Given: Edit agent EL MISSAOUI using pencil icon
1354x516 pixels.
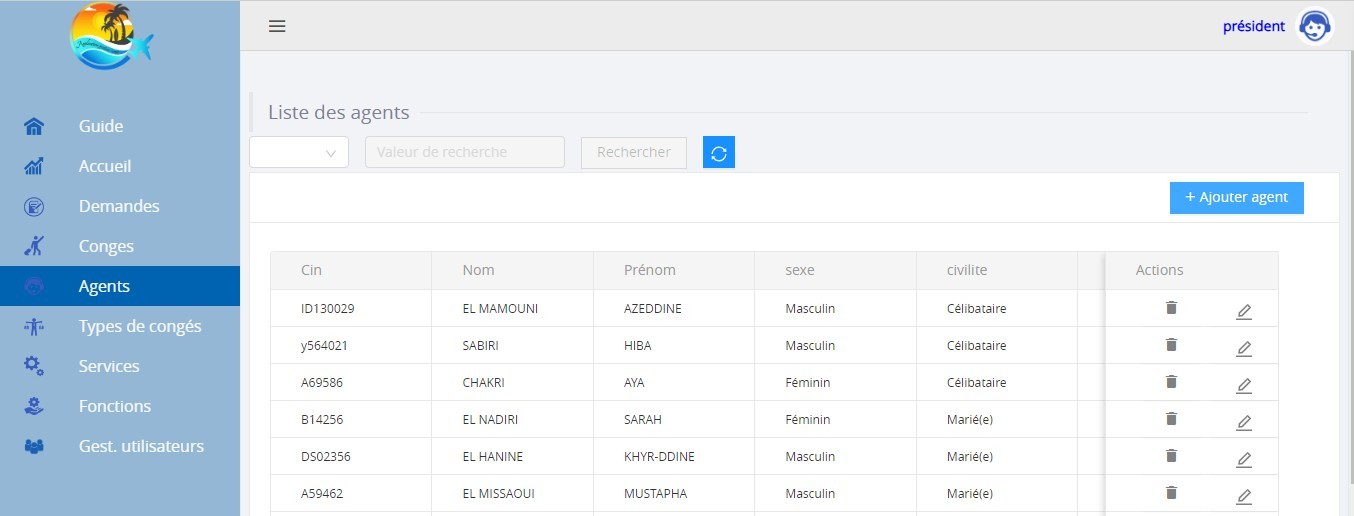Looking at the screenshot, I should [1243, 497].
